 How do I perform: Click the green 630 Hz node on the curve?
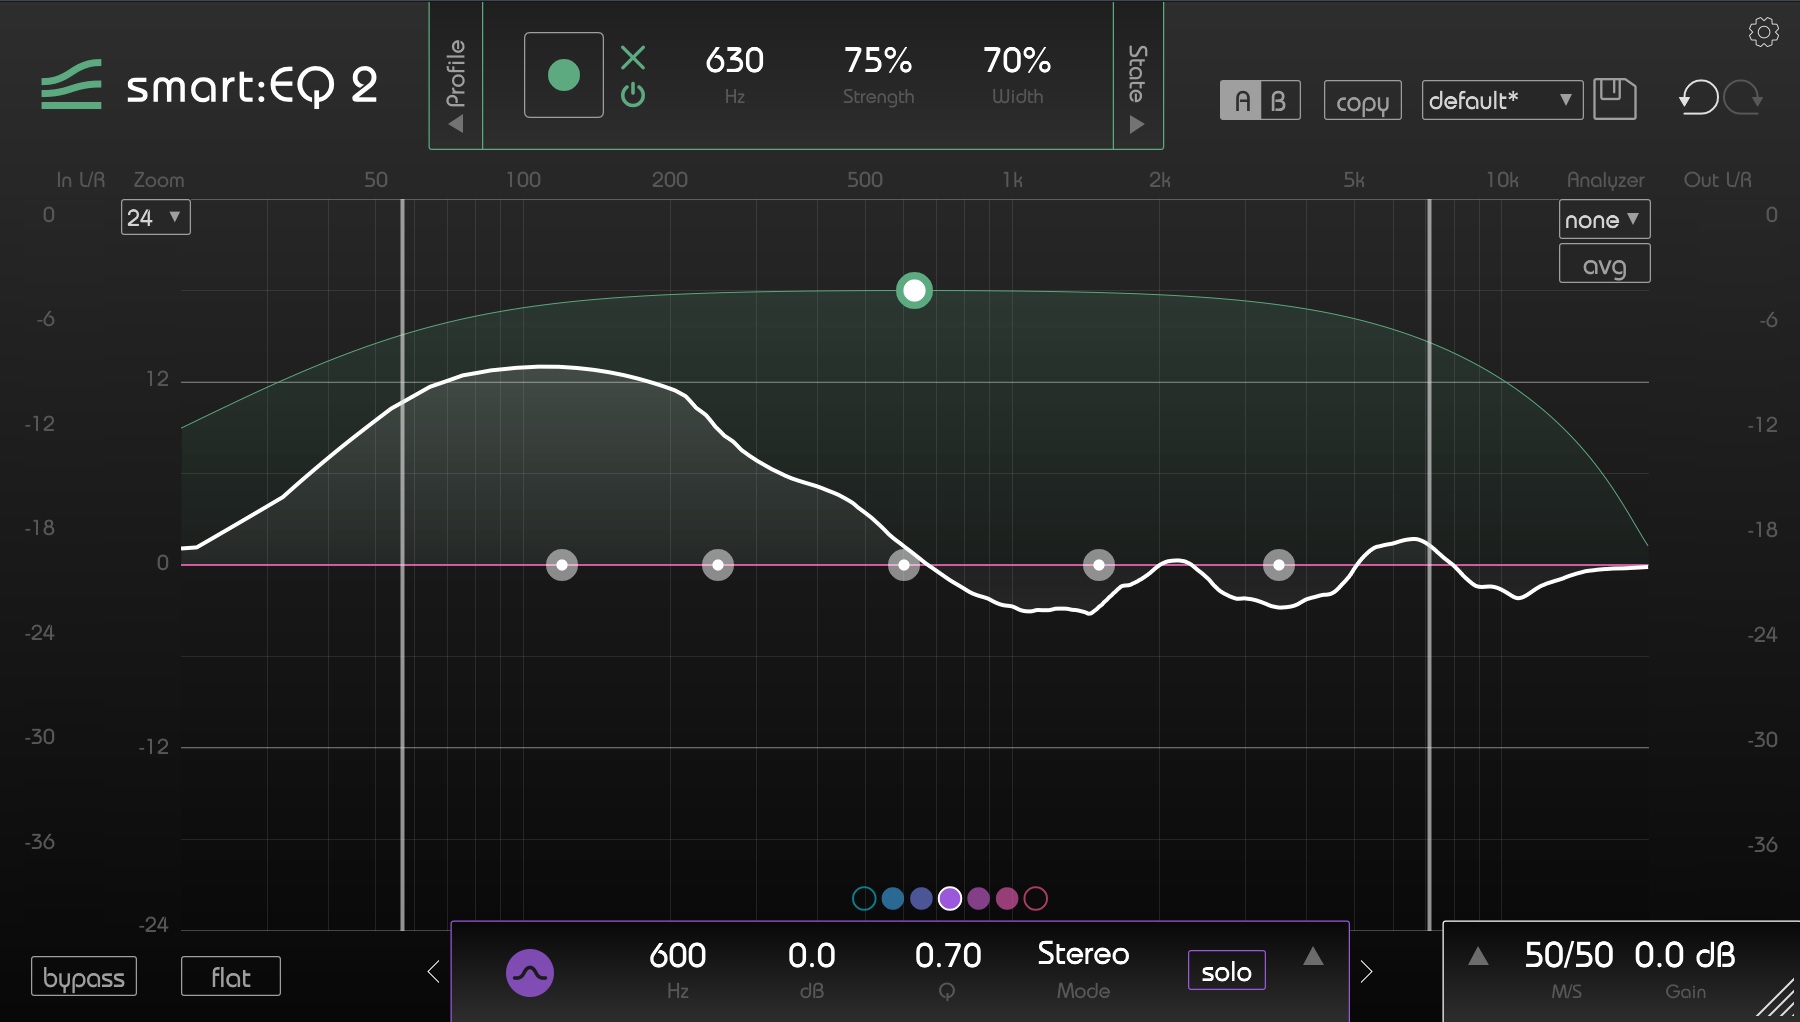tap(913, 291)
